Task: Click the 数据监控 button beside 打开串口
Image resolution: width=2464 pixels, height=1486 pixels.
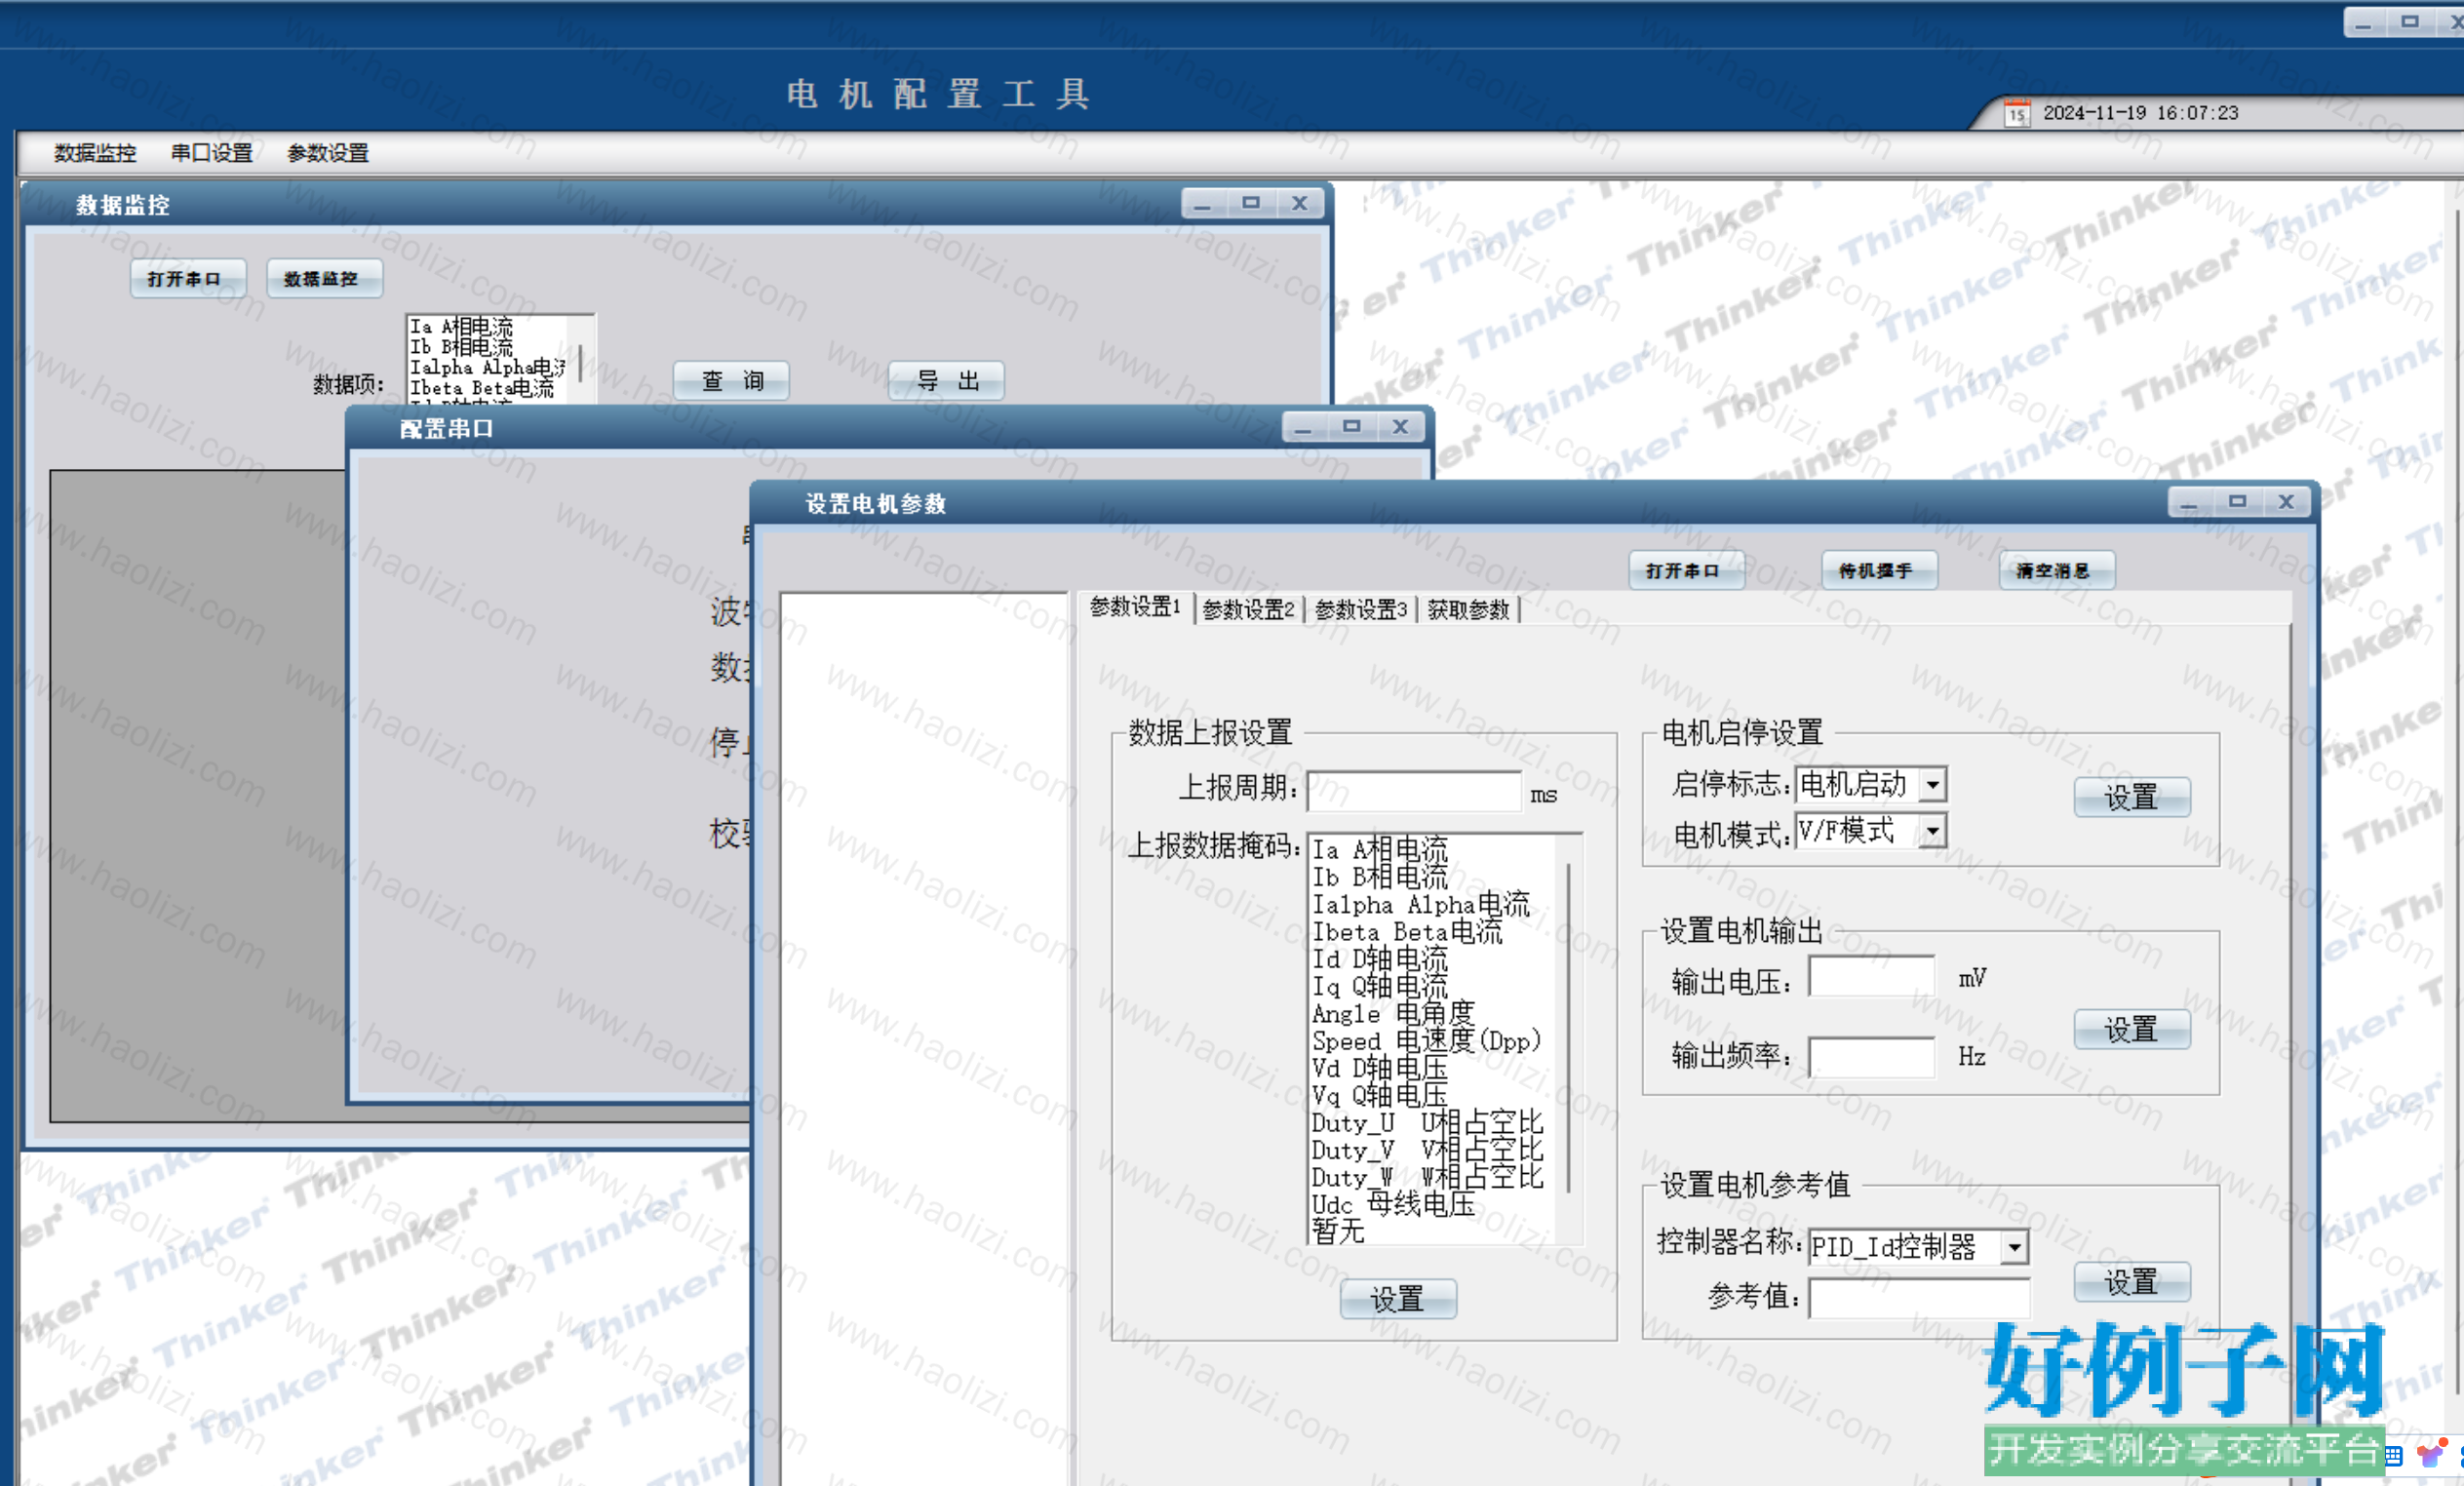Action: (x=324, y=278)
